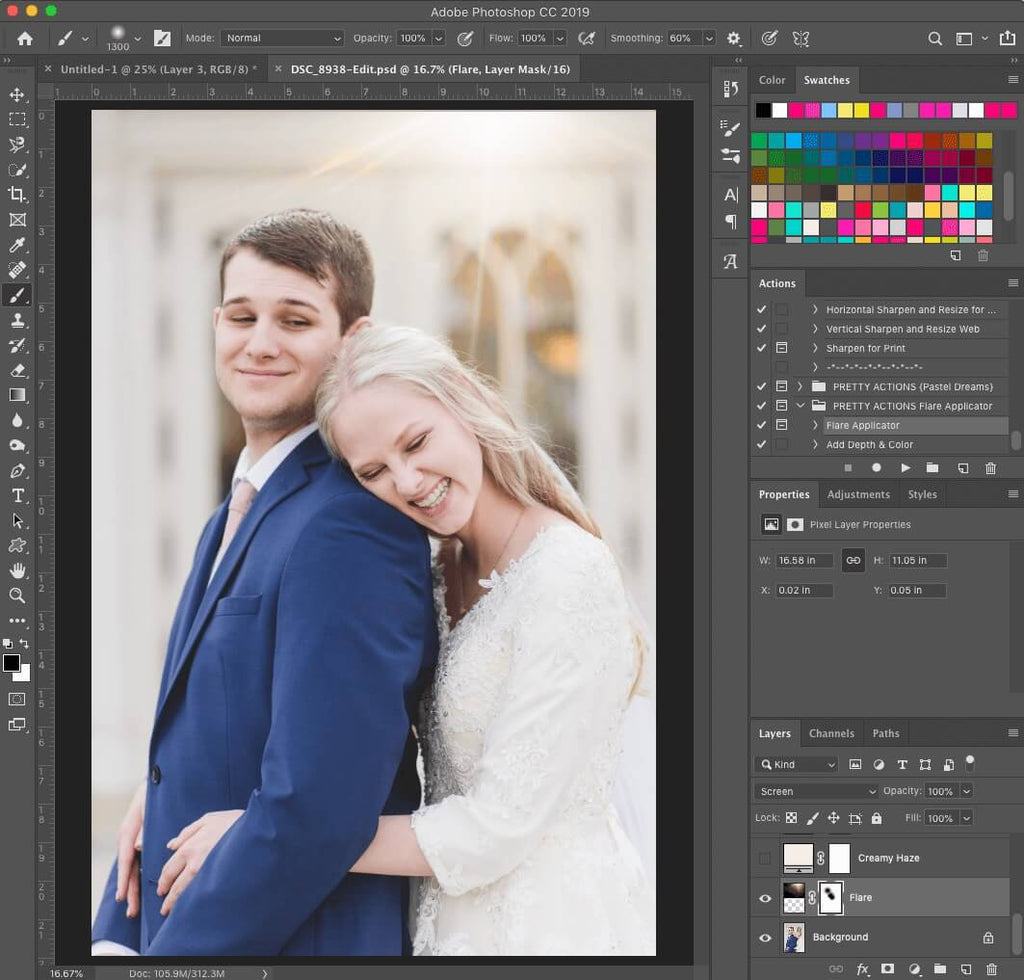1024x980 pixels.
Task: Switch to the Channels tab
Action: 831,733
